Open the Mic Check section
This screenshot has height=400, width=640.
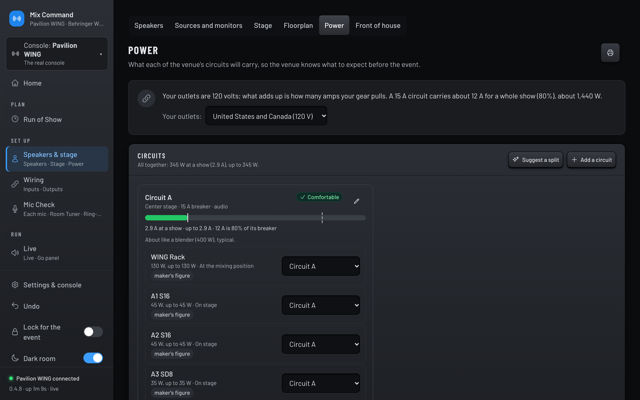coord(57,209)
